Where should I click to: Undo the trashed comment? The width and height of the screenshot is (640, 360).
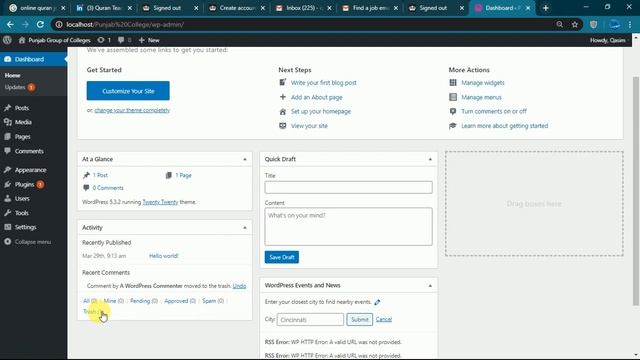point(239,286)
